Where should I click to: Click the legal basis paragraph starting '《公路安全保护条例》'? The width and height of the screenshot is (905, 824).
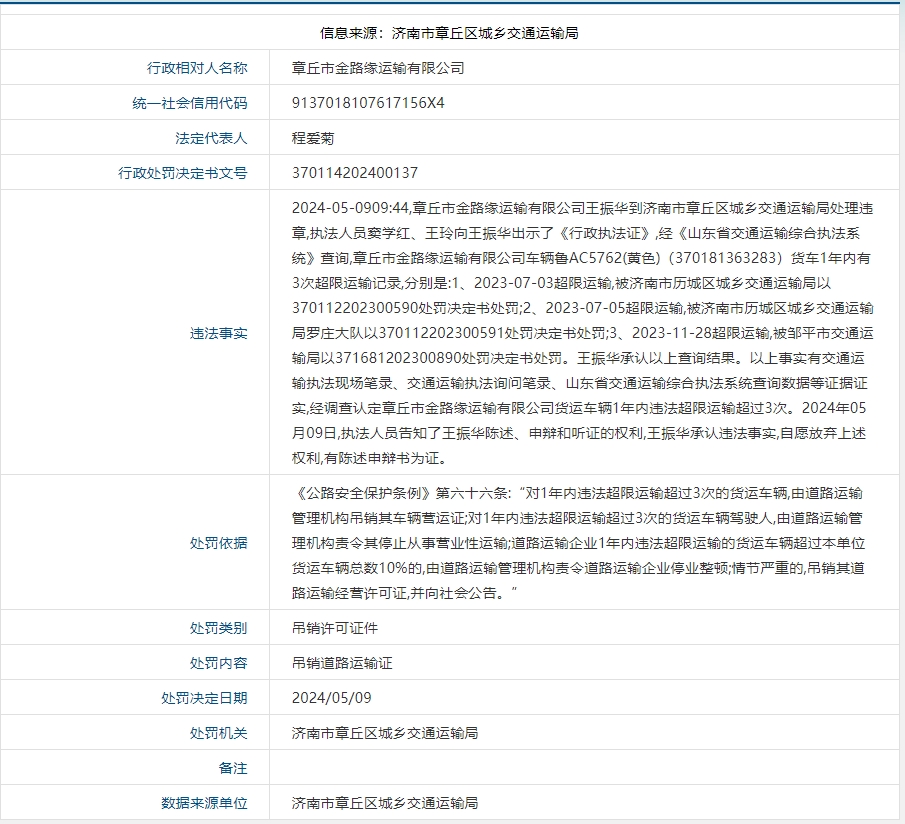[x=578, y=543]
